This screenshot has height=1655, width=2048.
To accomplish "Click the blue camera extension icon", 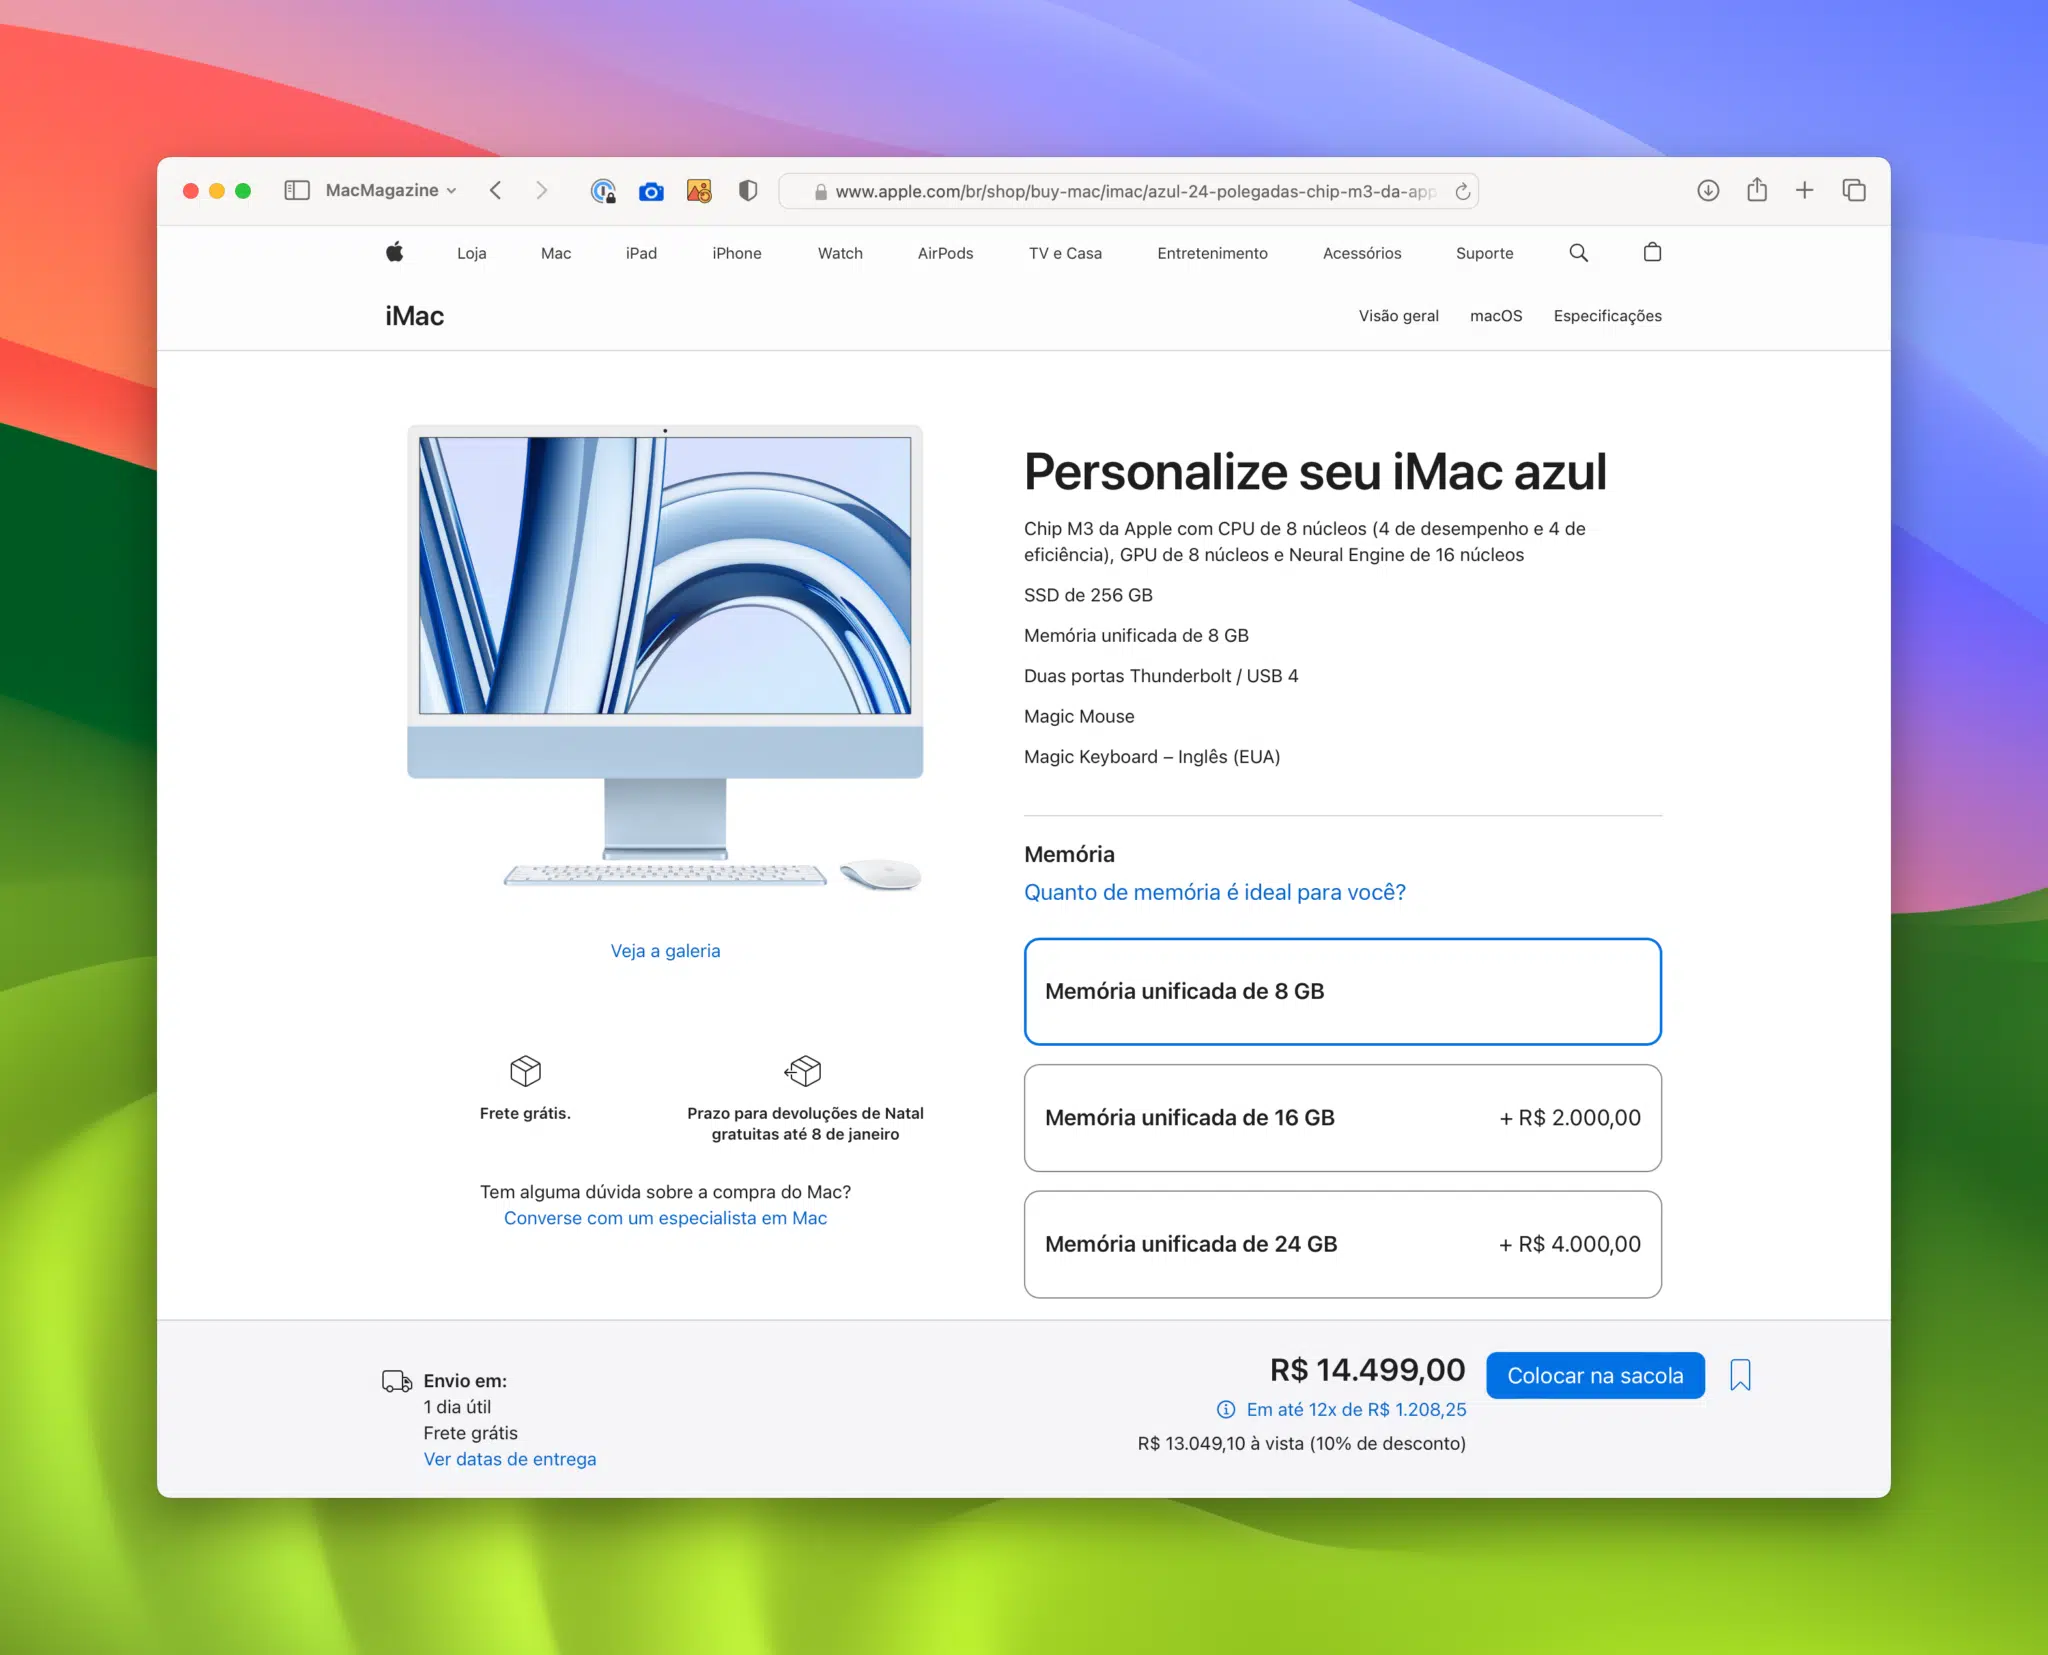I will pyautogui.click(x=651, y=191).
